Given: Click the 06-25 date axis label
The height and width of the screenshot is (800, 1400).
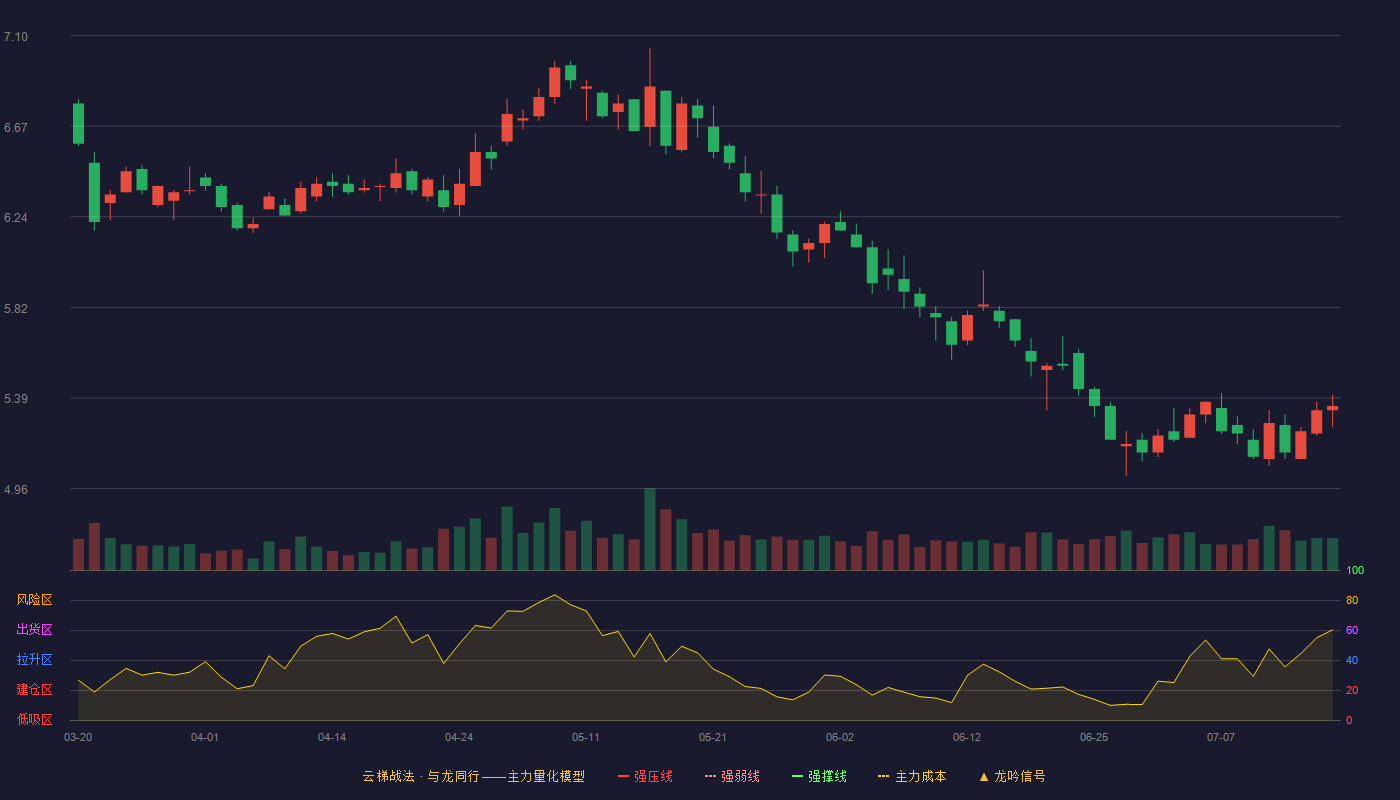Looking at the screenshot, I should point(1094,737).
